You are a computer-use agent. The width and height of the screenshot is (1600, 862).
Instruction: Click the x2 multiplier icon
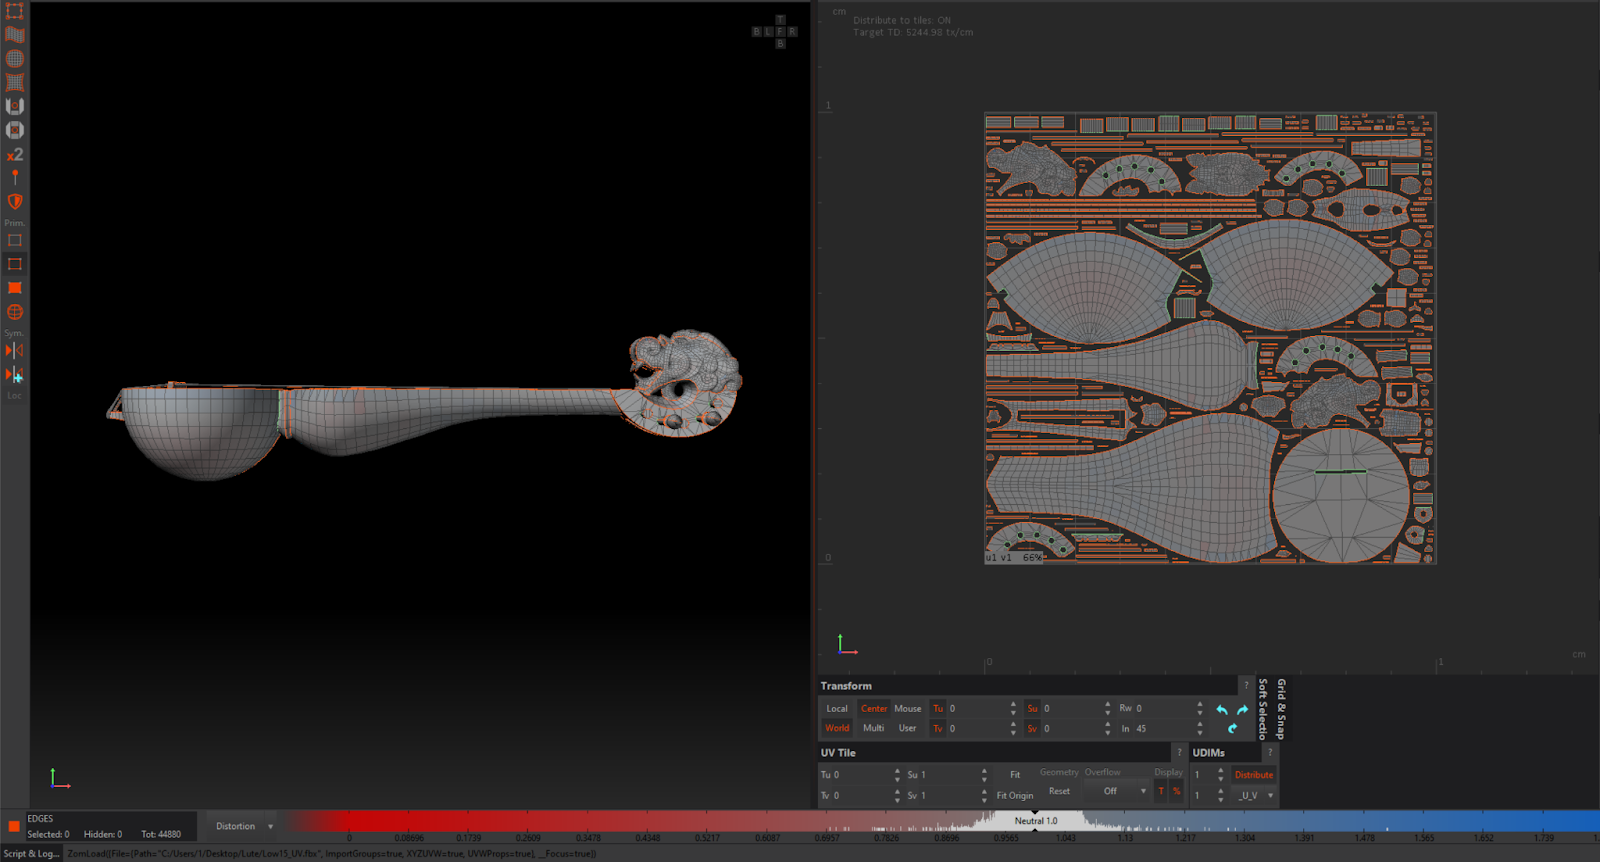14,155
